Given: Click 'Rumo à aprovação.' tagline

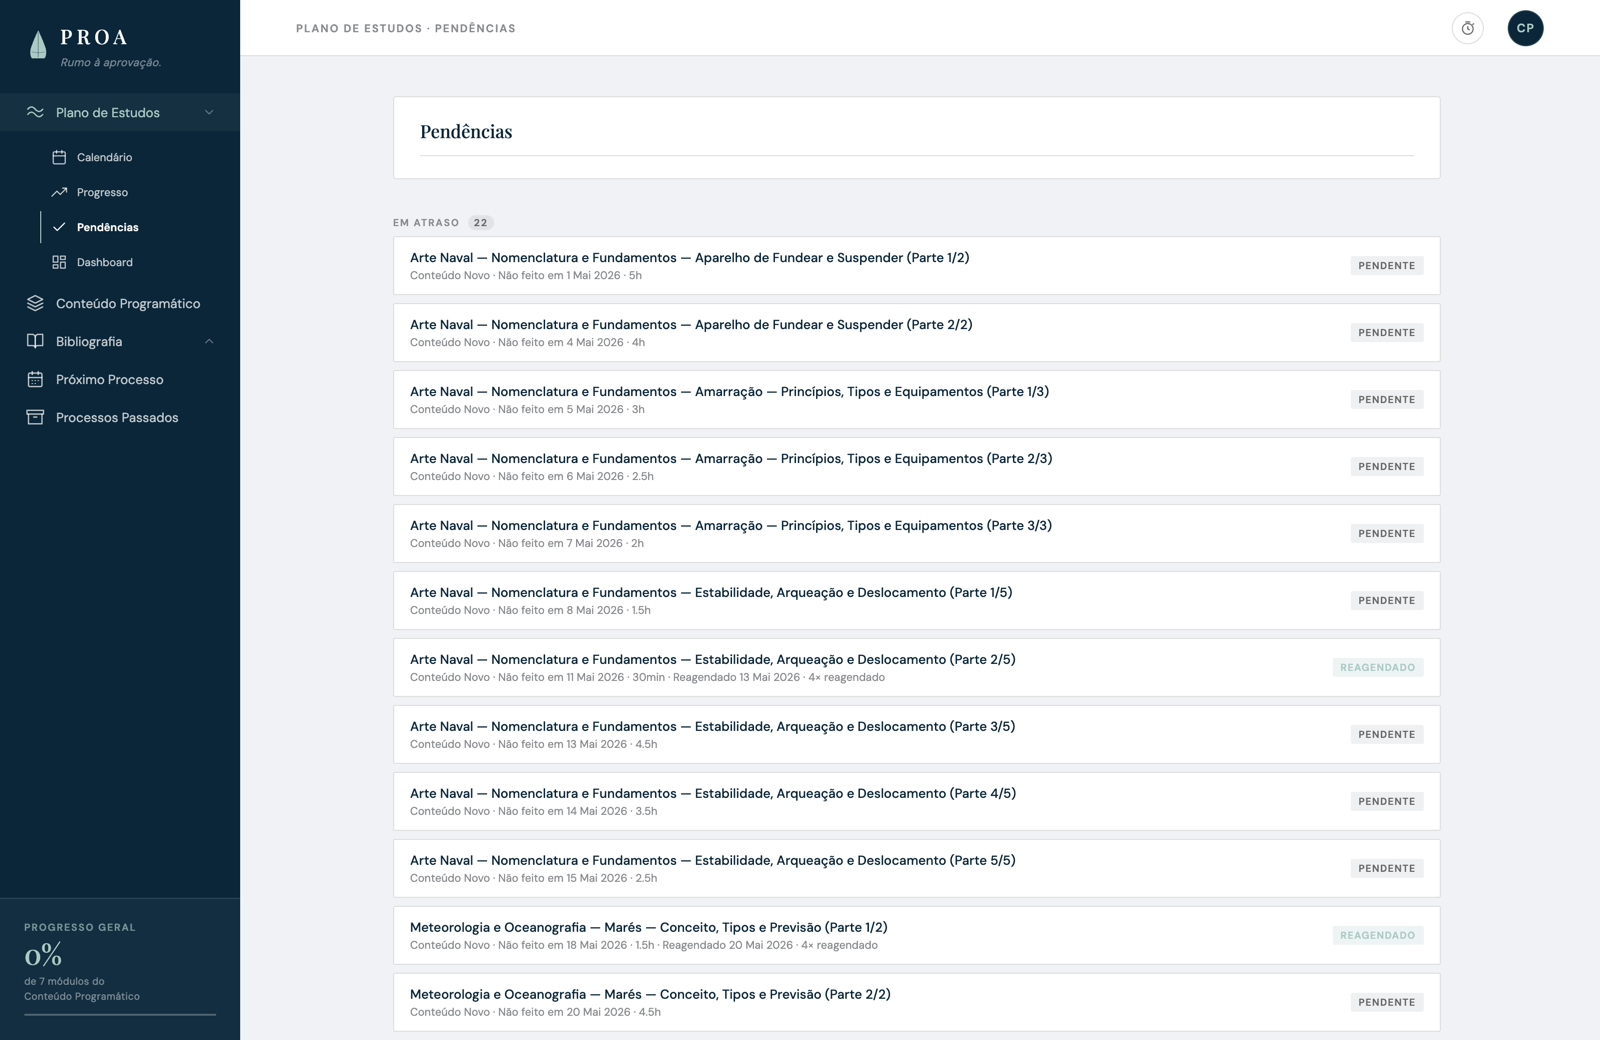Looking at the screenshot, I should (x=111, y=63).
